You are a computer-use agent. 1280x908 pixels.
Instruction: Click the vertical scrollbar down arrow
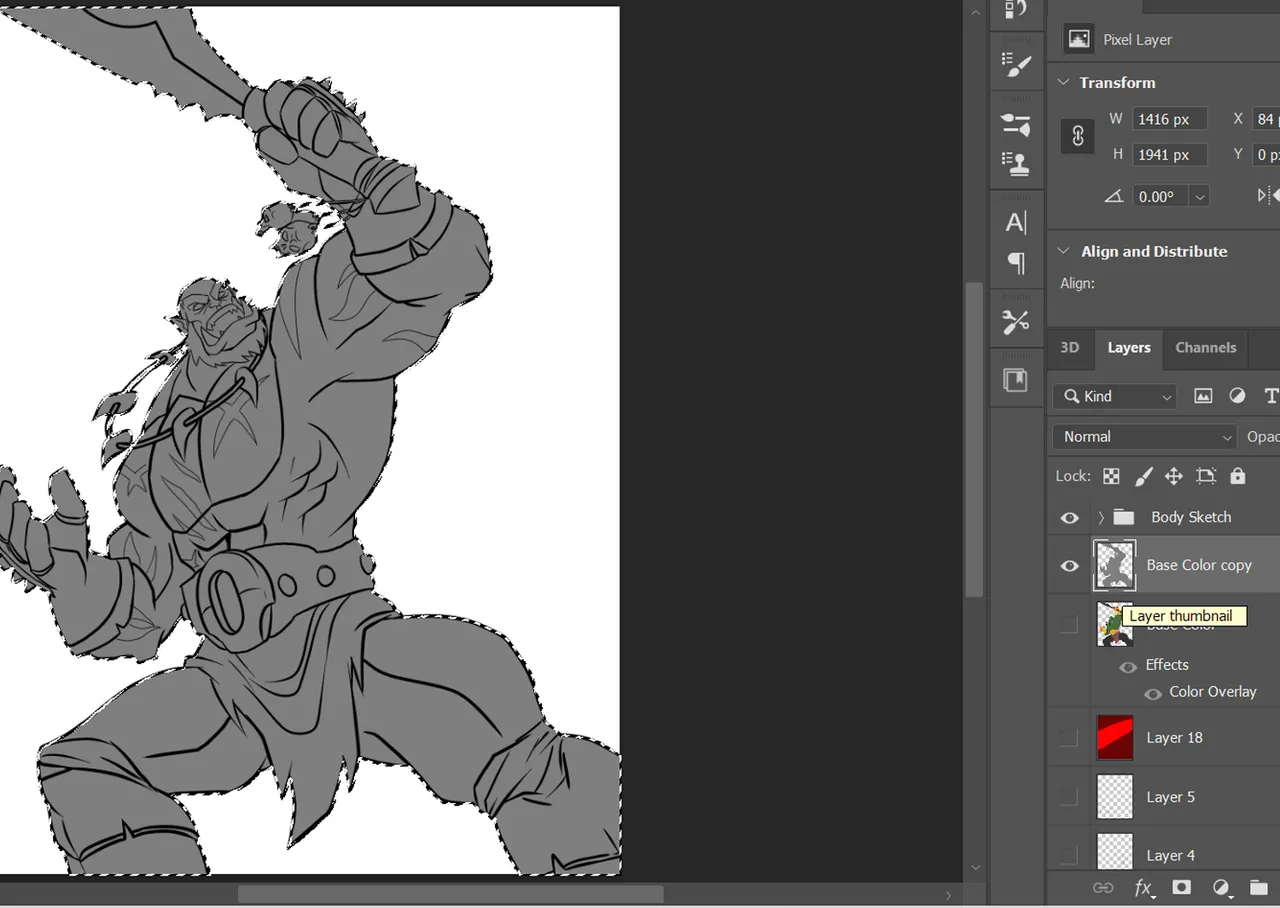tap(977, 868)
